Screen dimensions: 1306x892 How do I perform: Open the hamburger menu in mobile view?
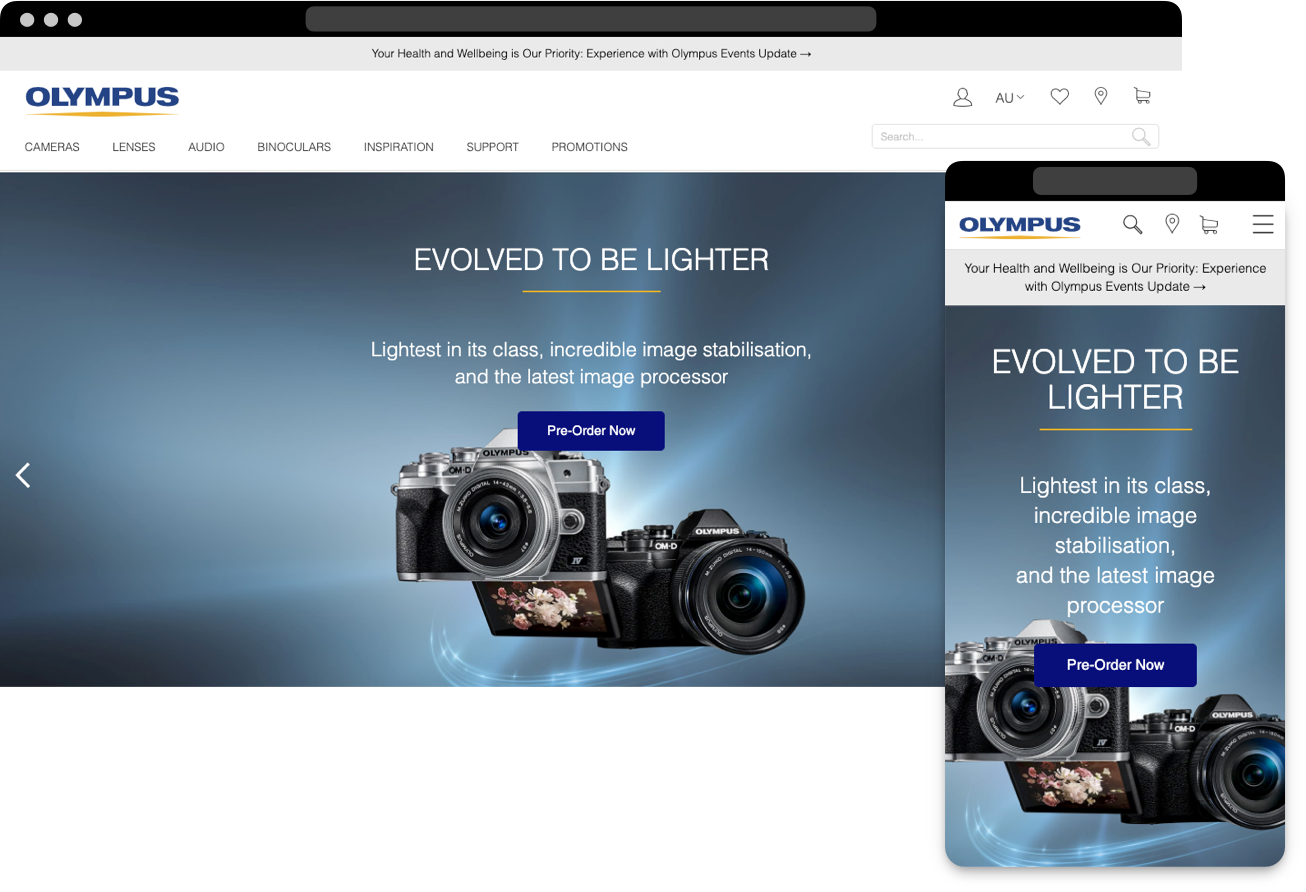click(x=1263, y=224)
